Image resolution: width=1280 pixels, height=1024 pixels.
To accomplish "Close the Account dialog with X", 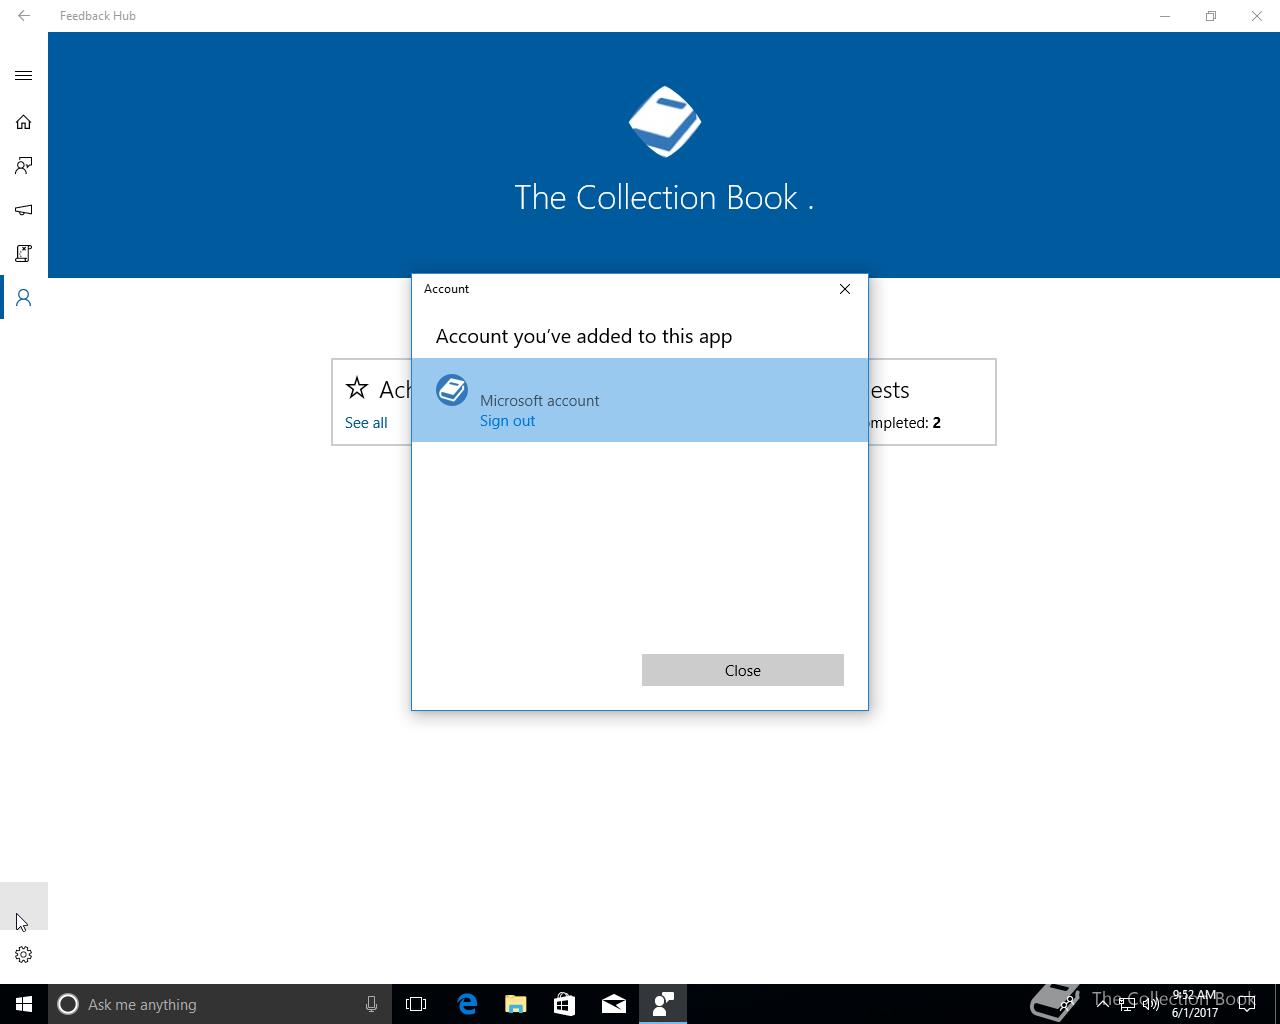I will pyautogui.click(x=845, y=289).
